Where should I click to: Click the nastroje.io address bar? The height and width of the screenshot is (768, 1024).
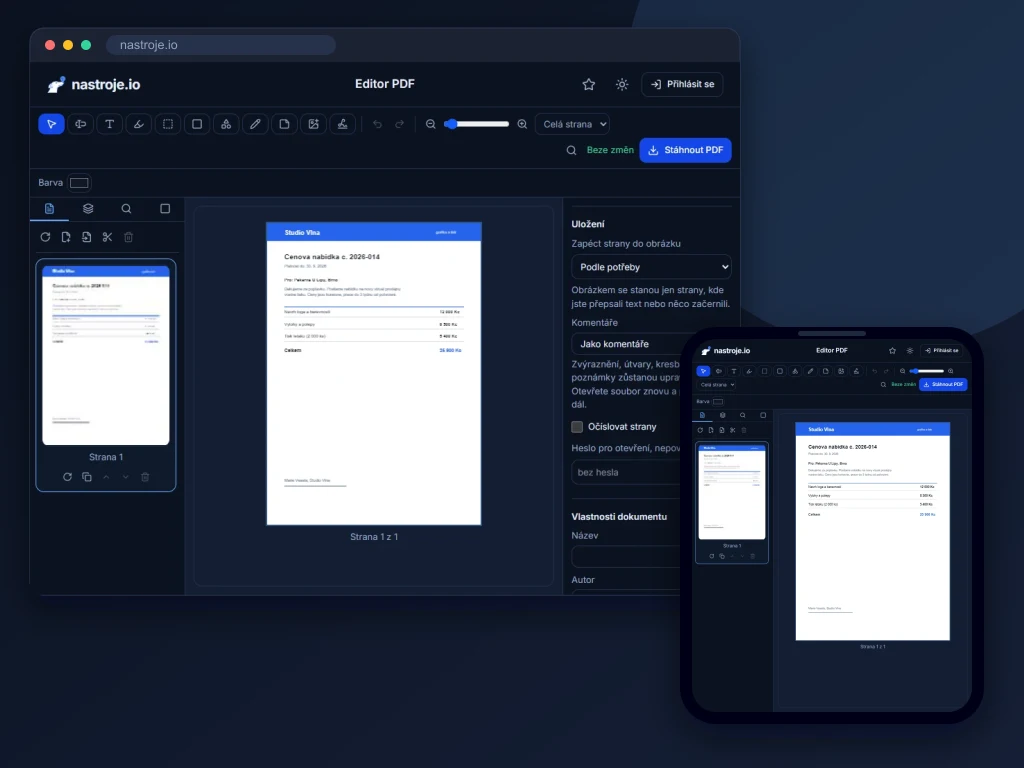(221, 45)
